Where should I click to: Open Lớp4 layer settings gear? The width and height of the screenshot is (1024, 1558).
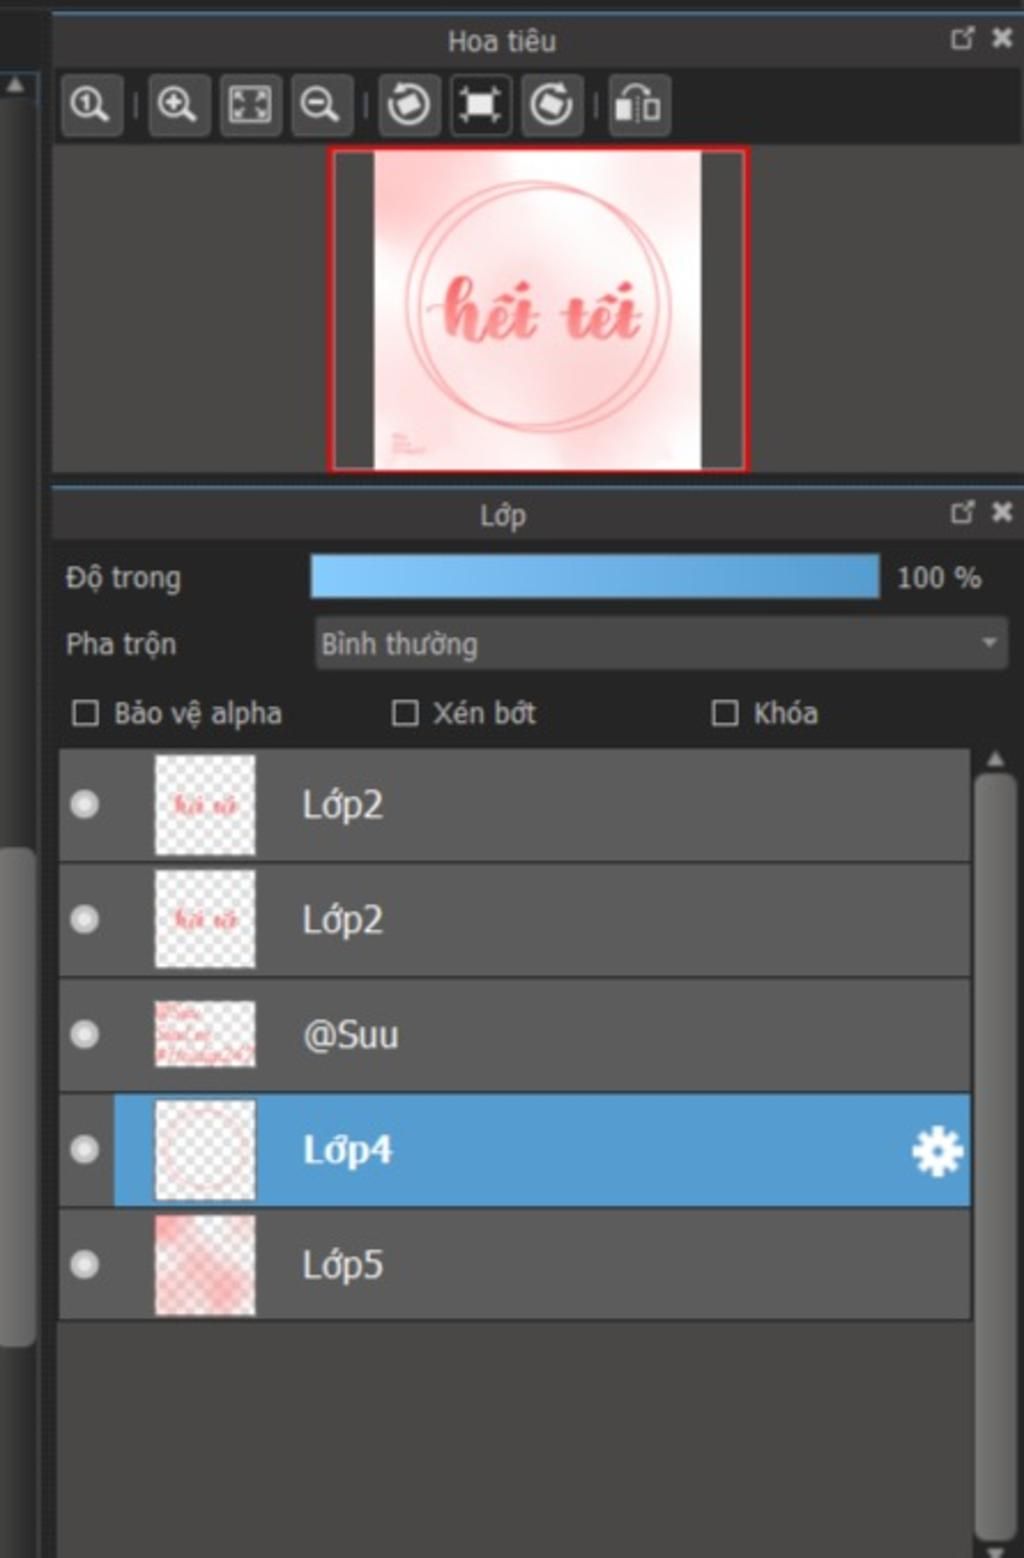pos(937,1151)
